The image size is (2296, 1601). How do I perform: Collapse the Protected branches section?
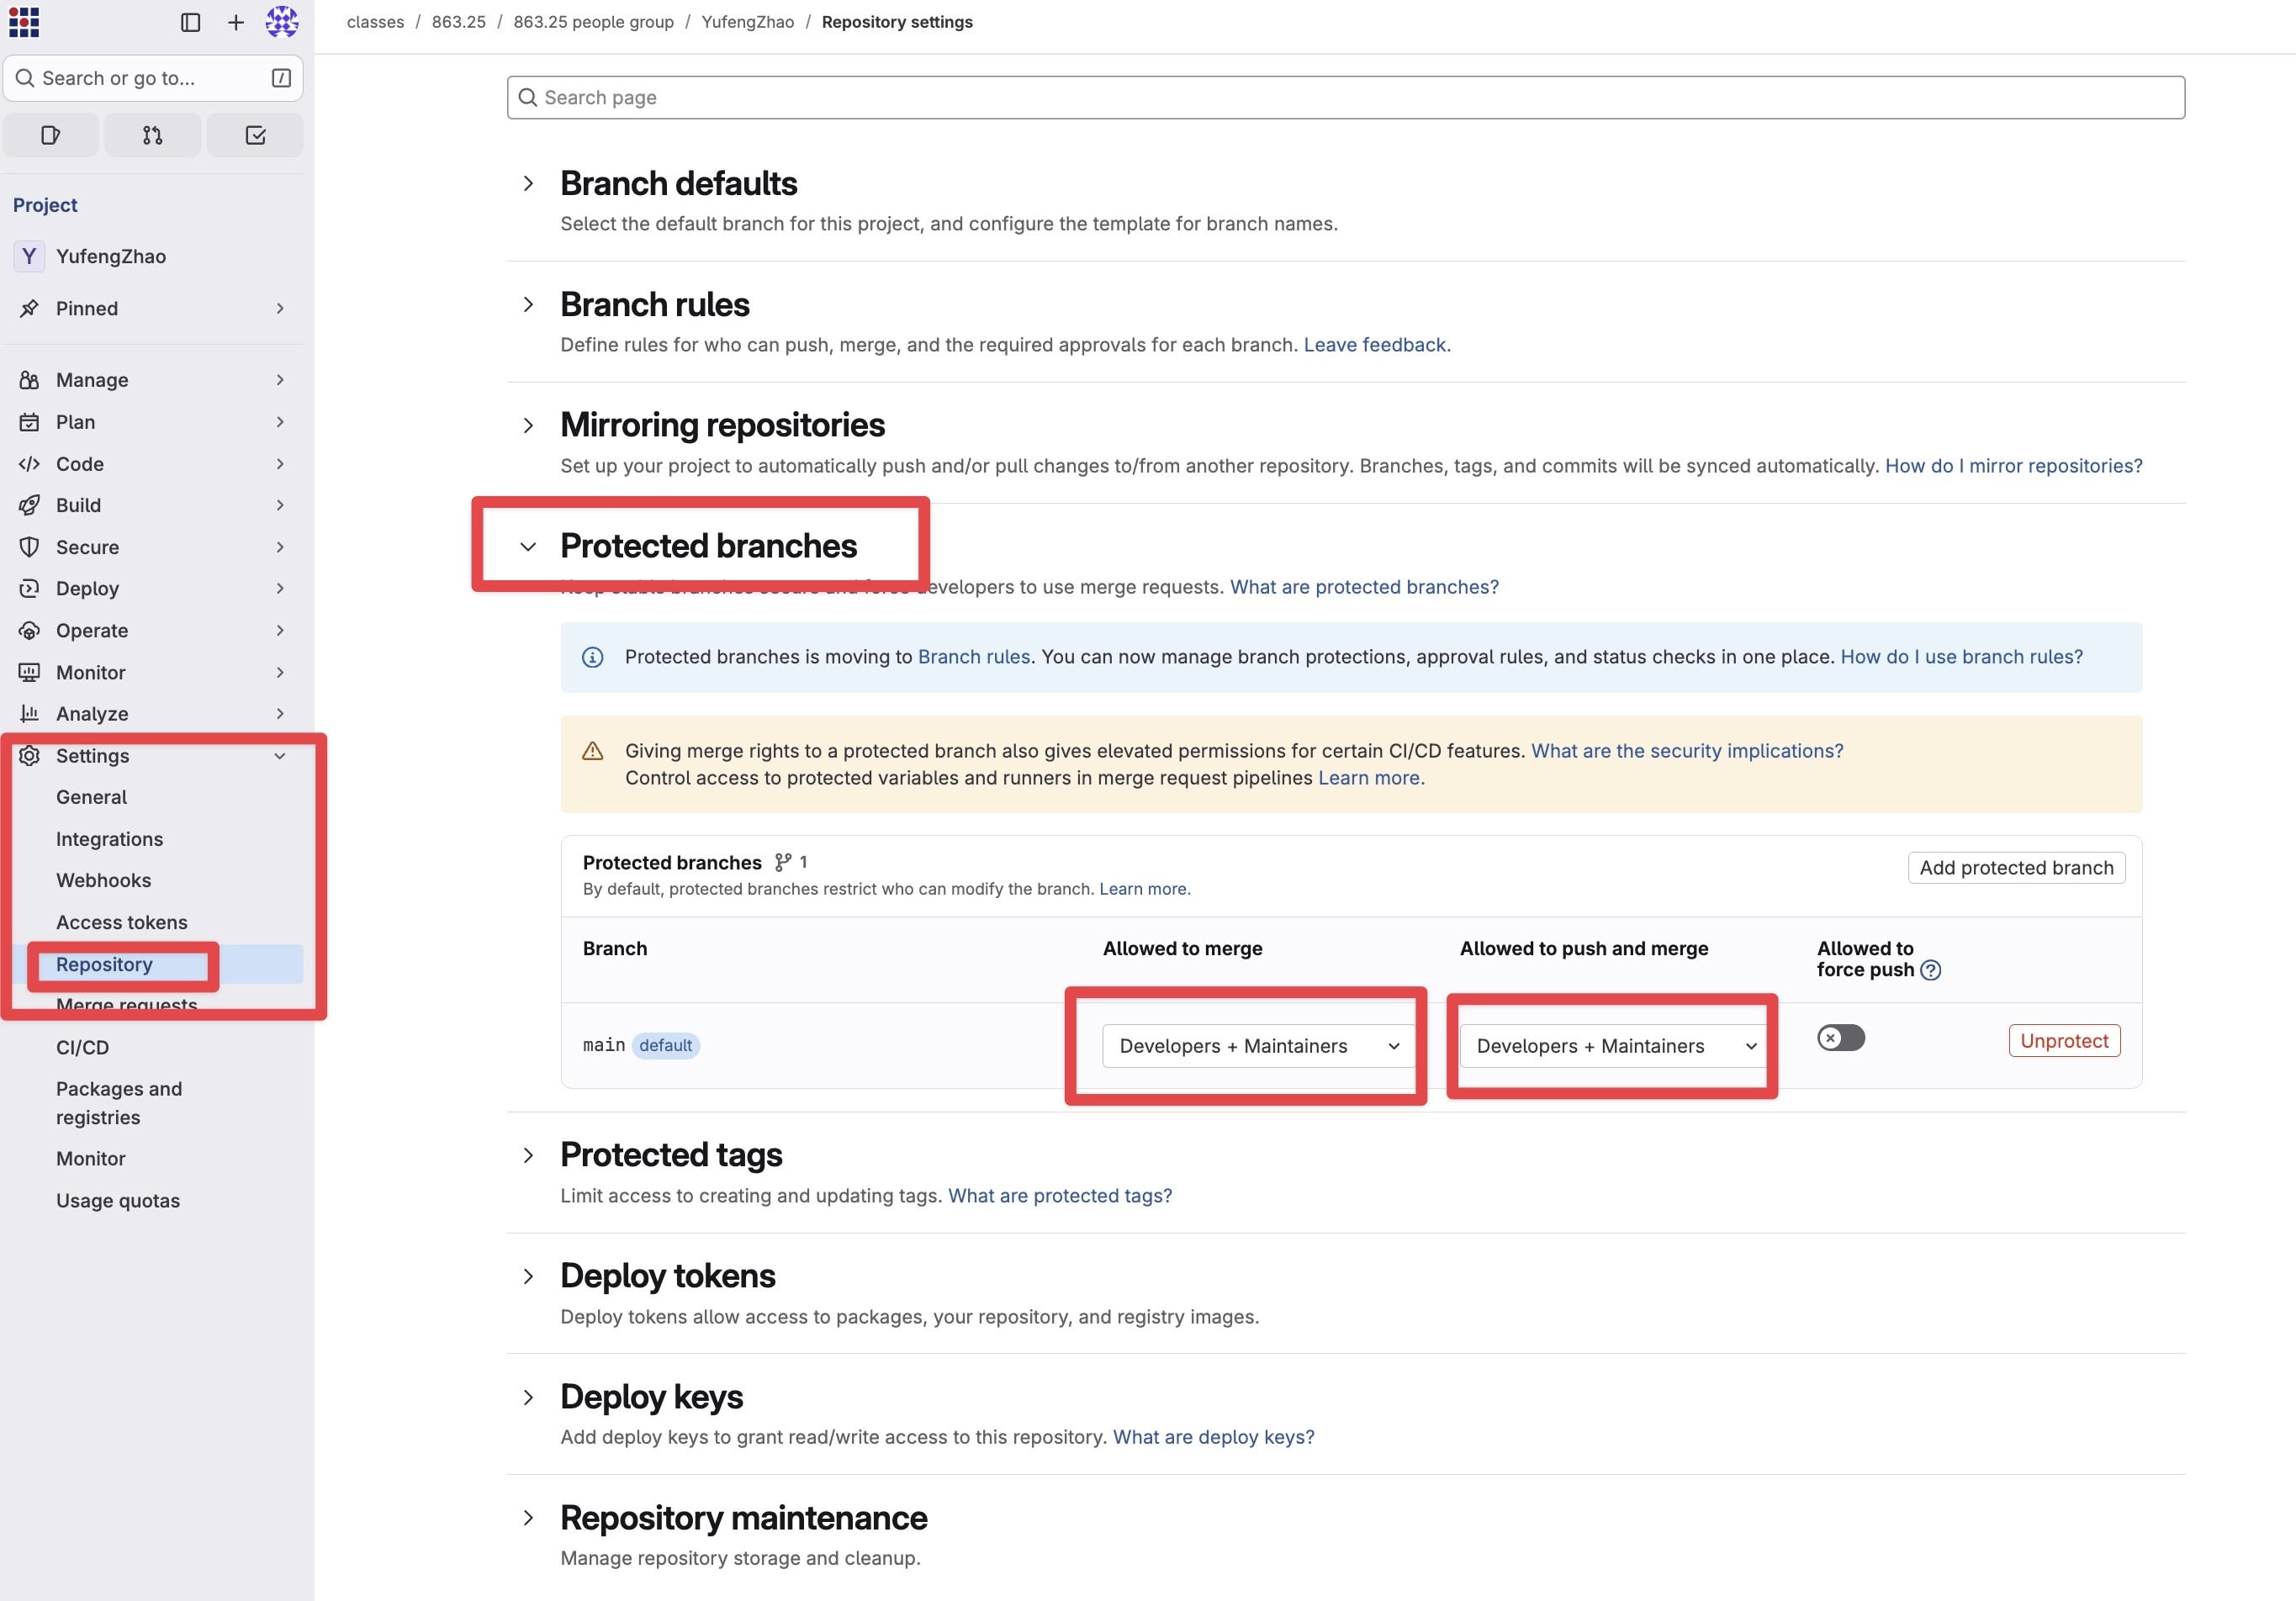(528, 546)
